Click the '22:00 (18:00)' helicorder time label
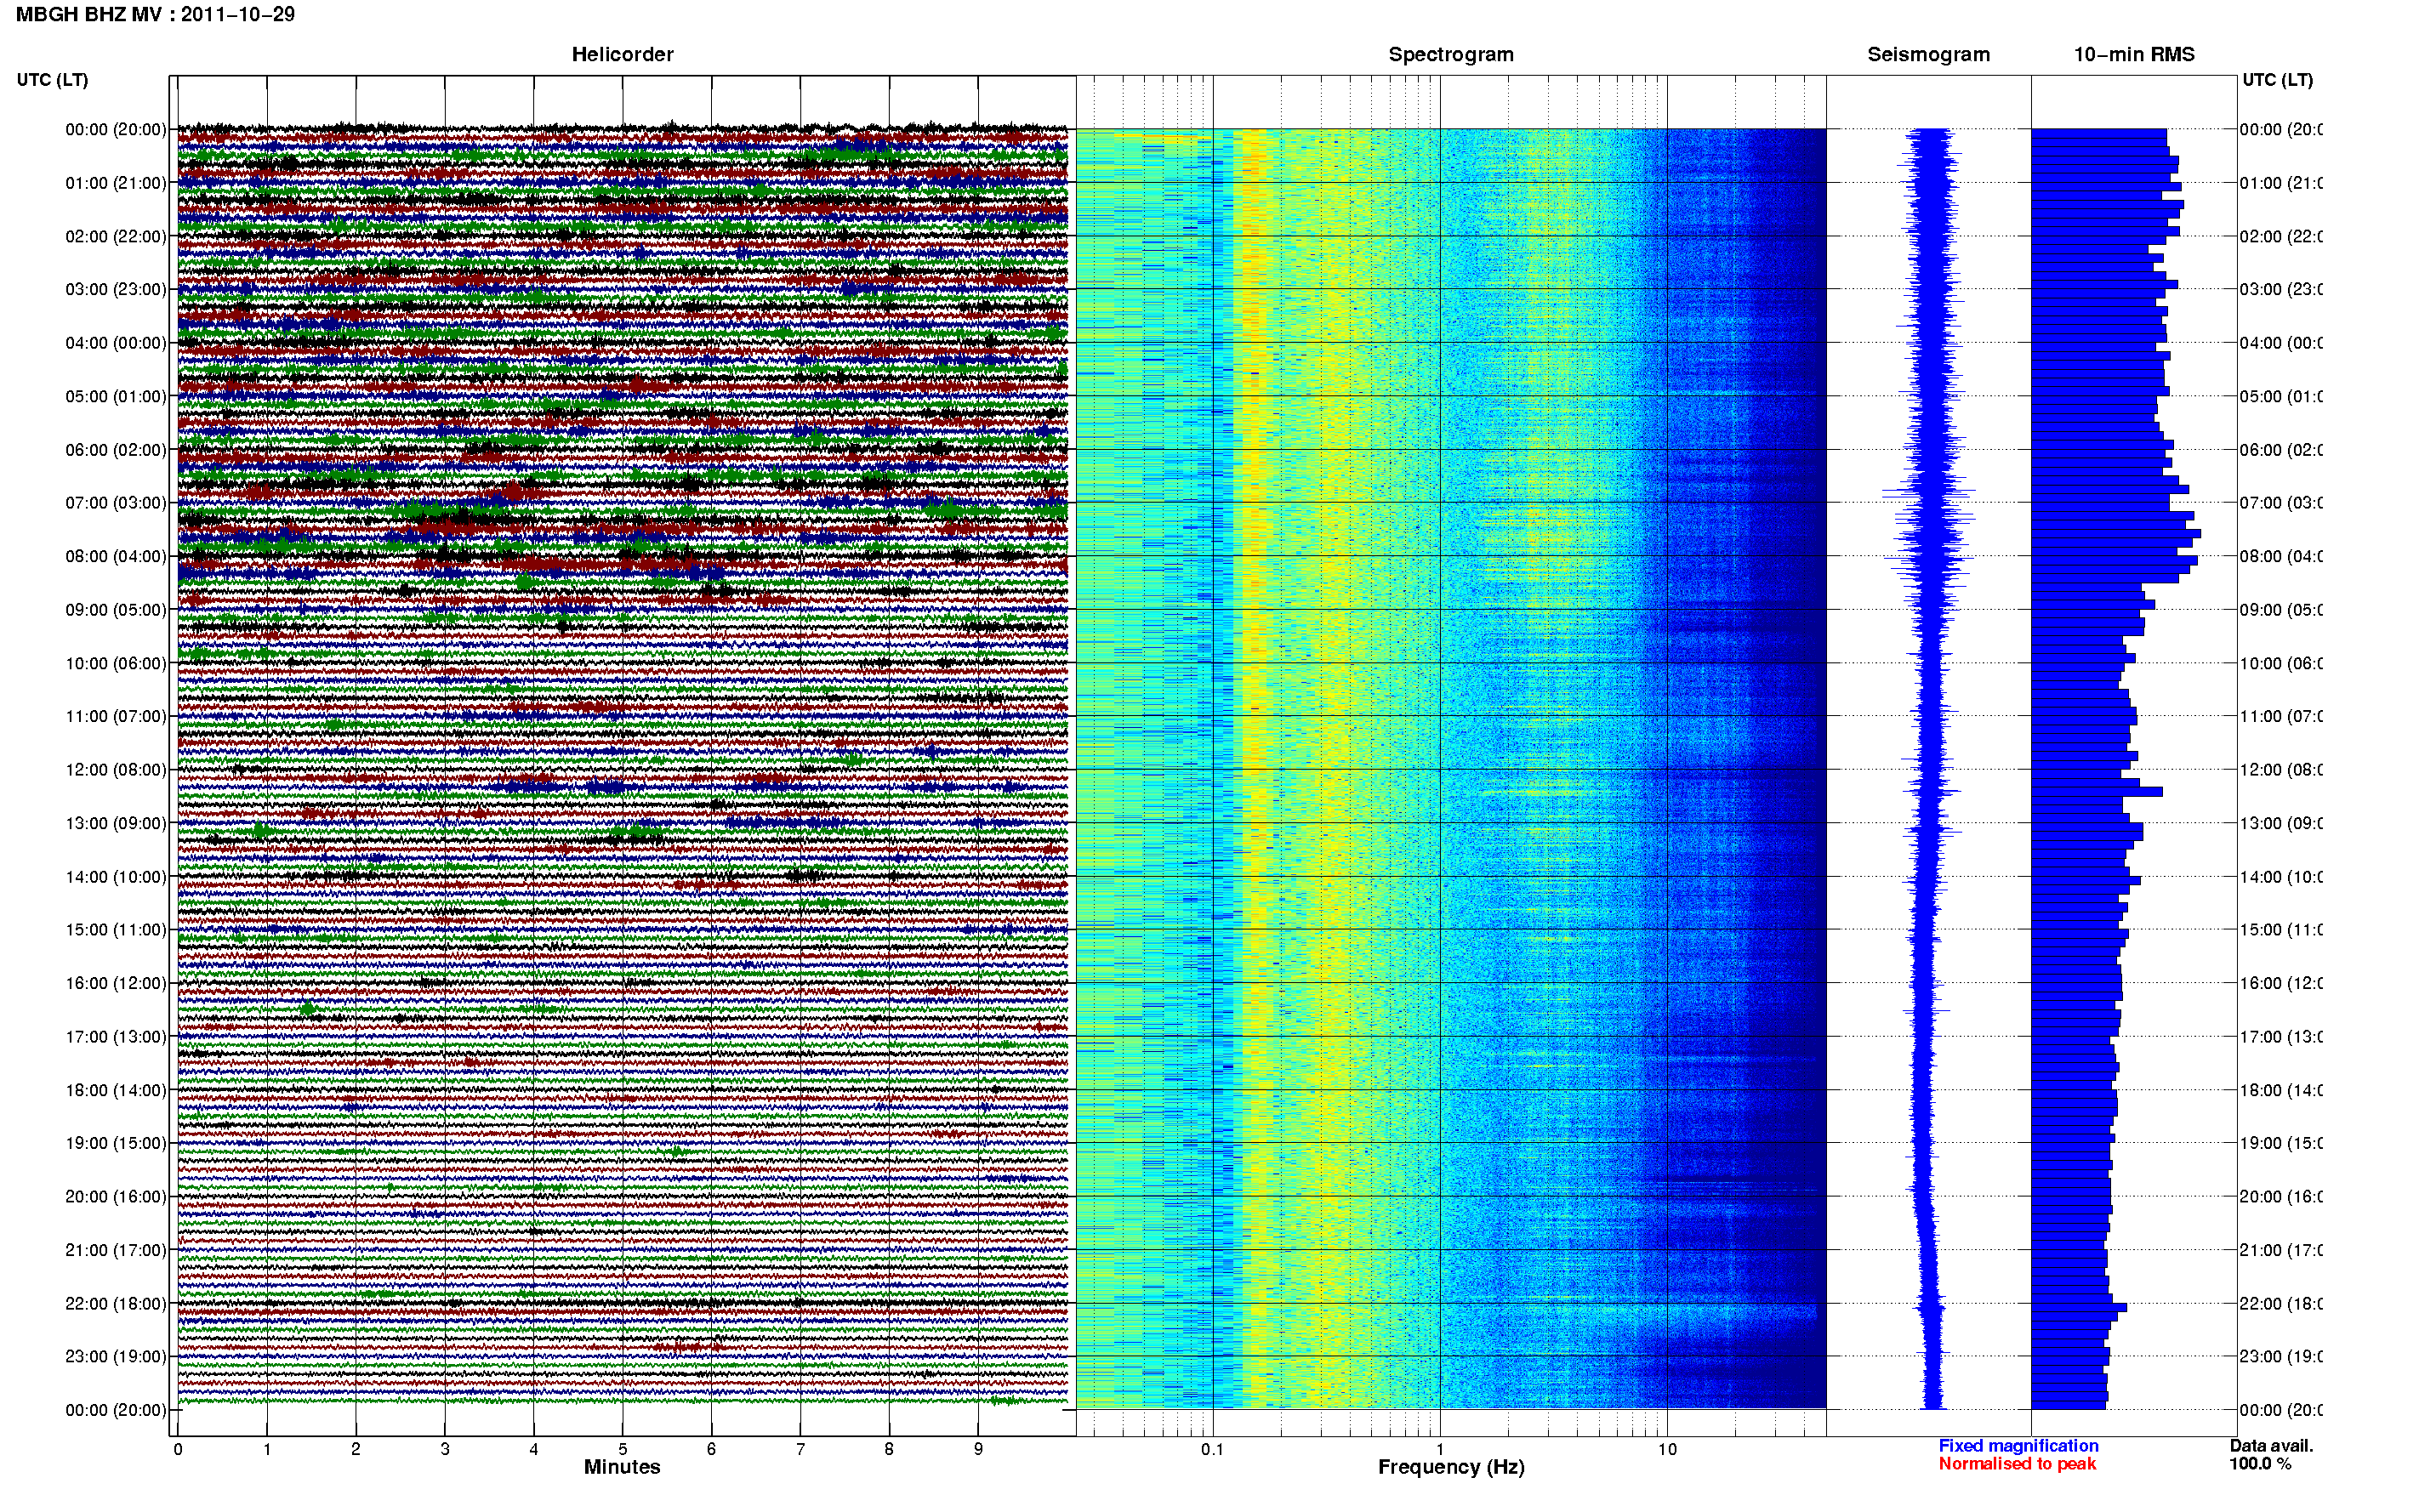 coord(116,1304)
